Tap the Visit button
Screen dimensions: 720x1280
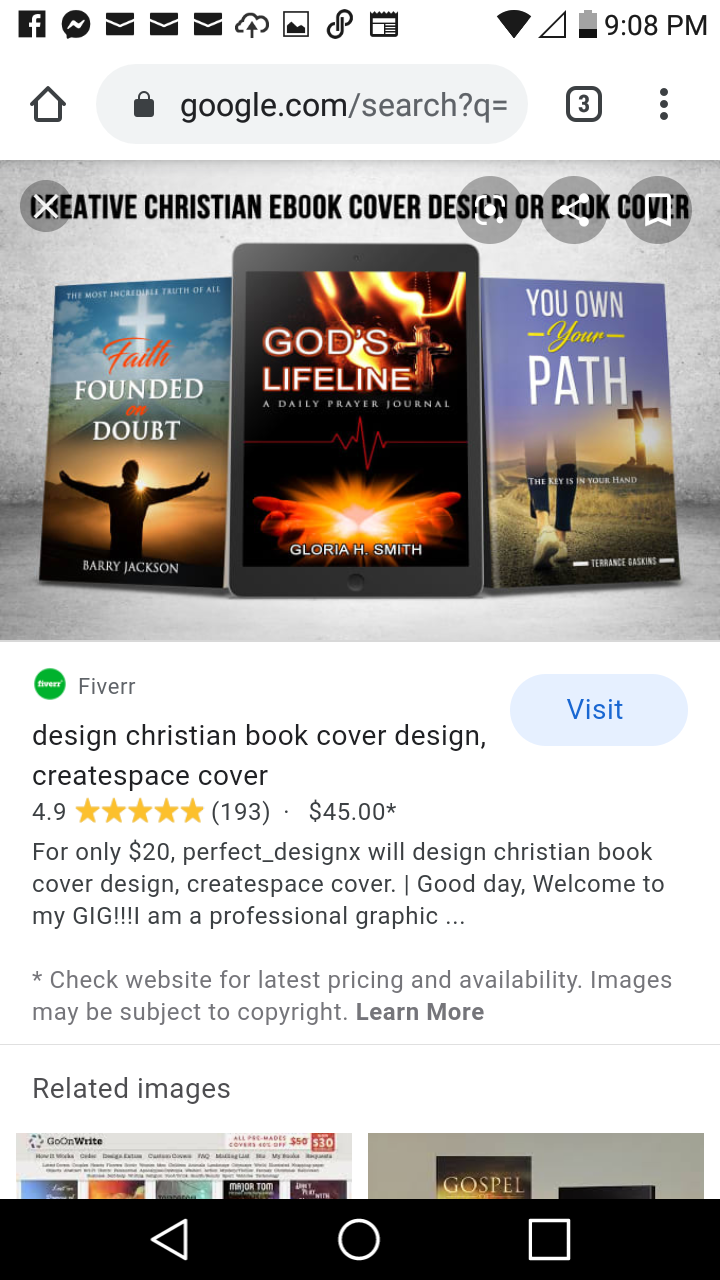click(599, 710)
